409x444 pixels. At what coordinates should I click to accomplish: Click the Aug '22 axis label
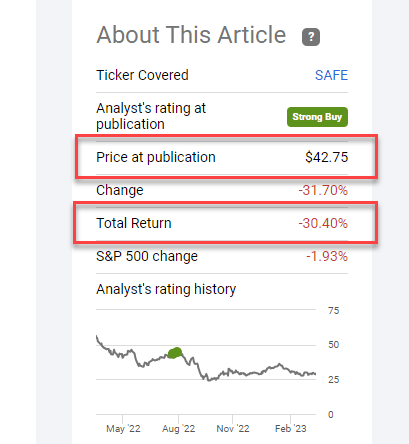179,429
